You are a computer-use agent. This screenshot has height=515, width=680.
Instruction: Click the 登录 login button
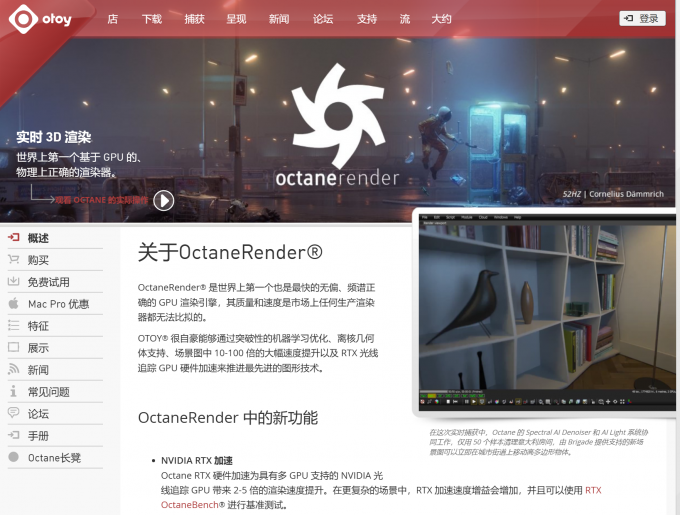(x=642, y=18)
